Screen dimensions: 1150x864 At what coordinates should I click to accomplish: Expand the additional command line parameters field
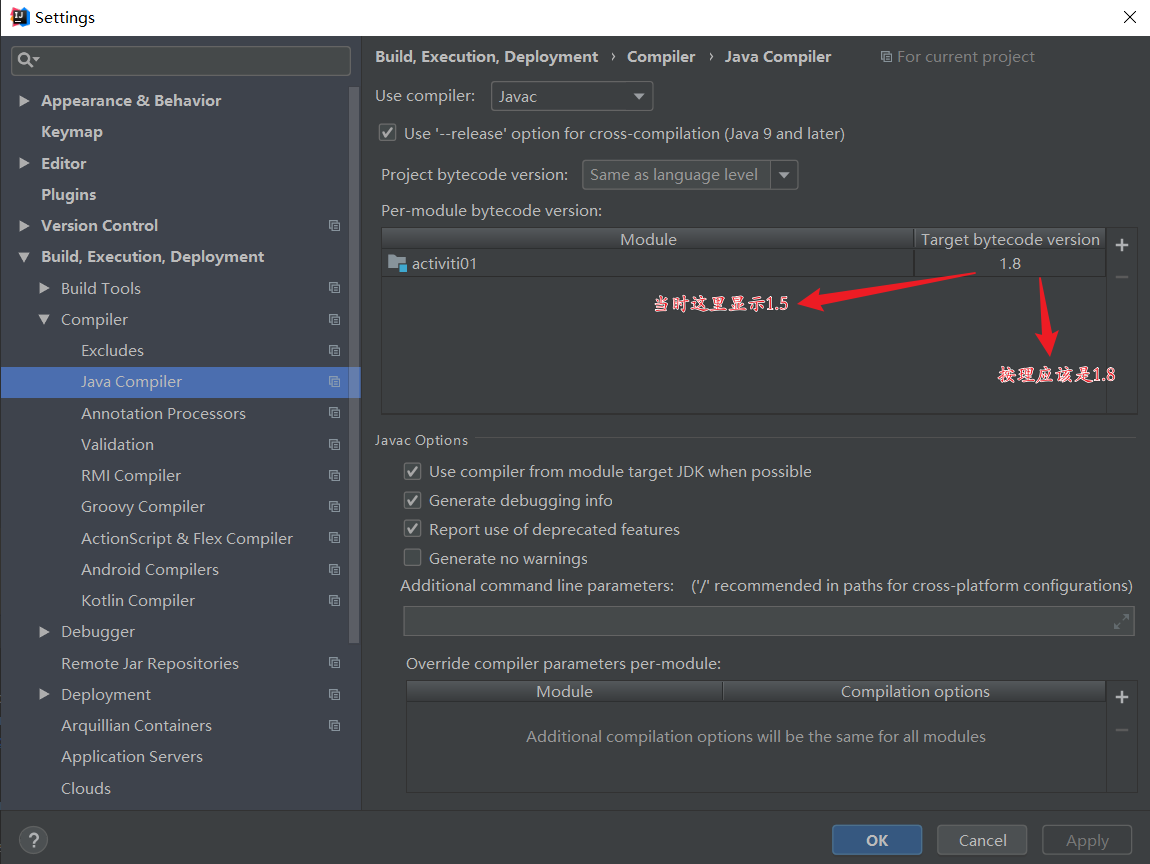coord(1121,622)
